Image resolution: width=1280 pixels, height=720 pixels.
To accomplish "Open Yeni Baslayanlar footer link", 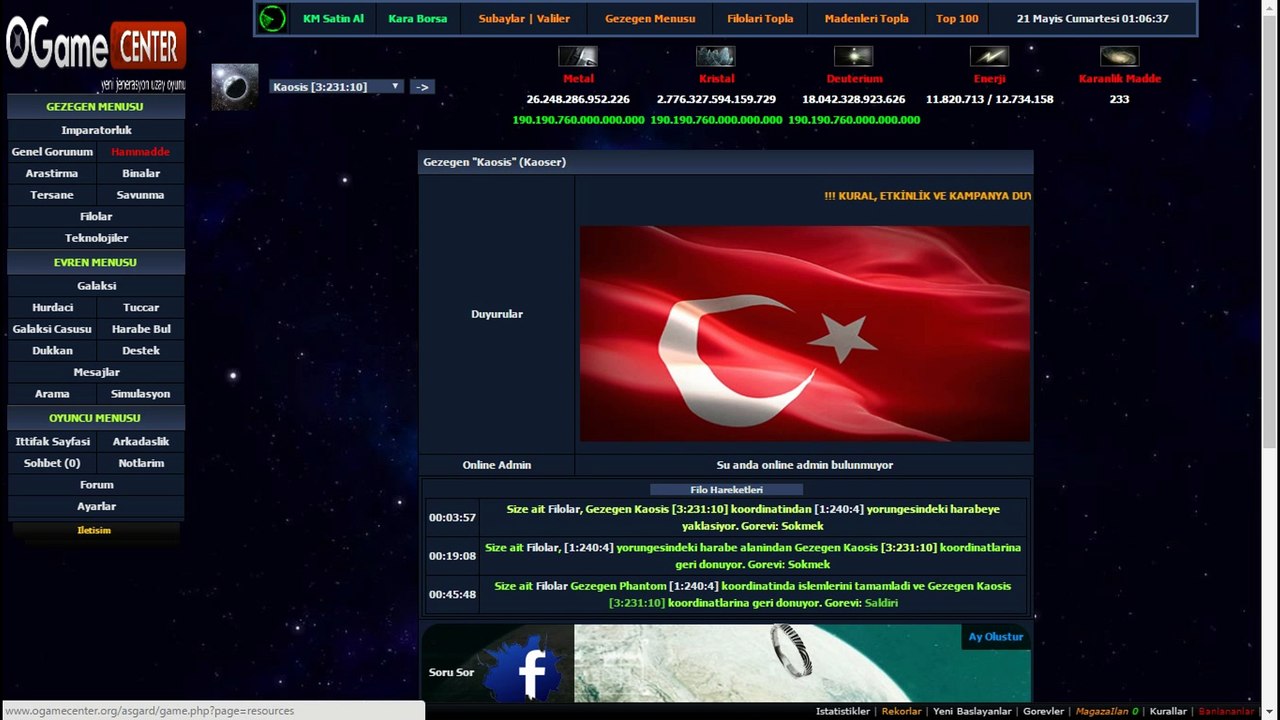I will pyautogui.click(x=972, y=711).
